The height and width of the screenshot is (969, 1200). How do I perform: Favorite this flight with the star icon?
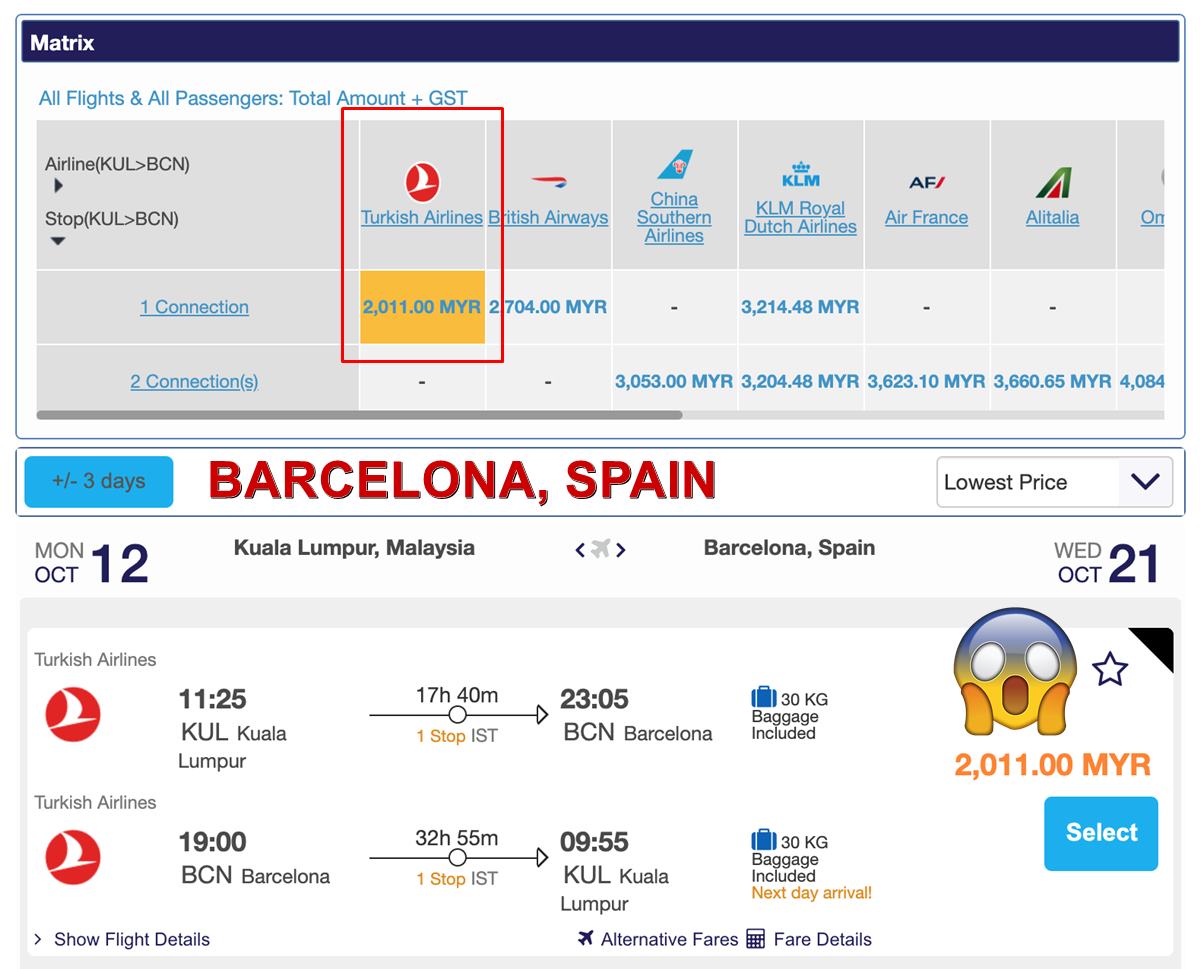tap(1109, 669)
